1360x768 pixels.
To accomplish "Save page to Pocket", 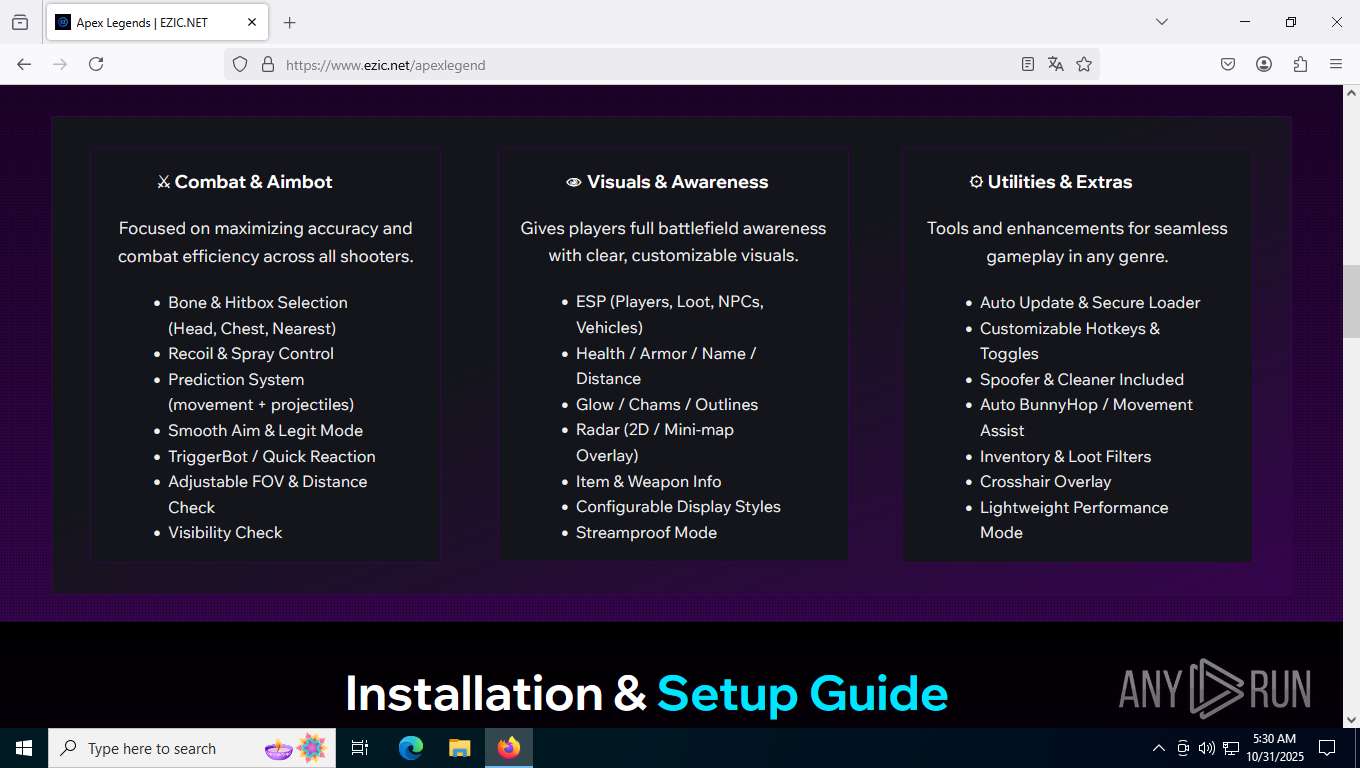I will (x=1228, y=64).
